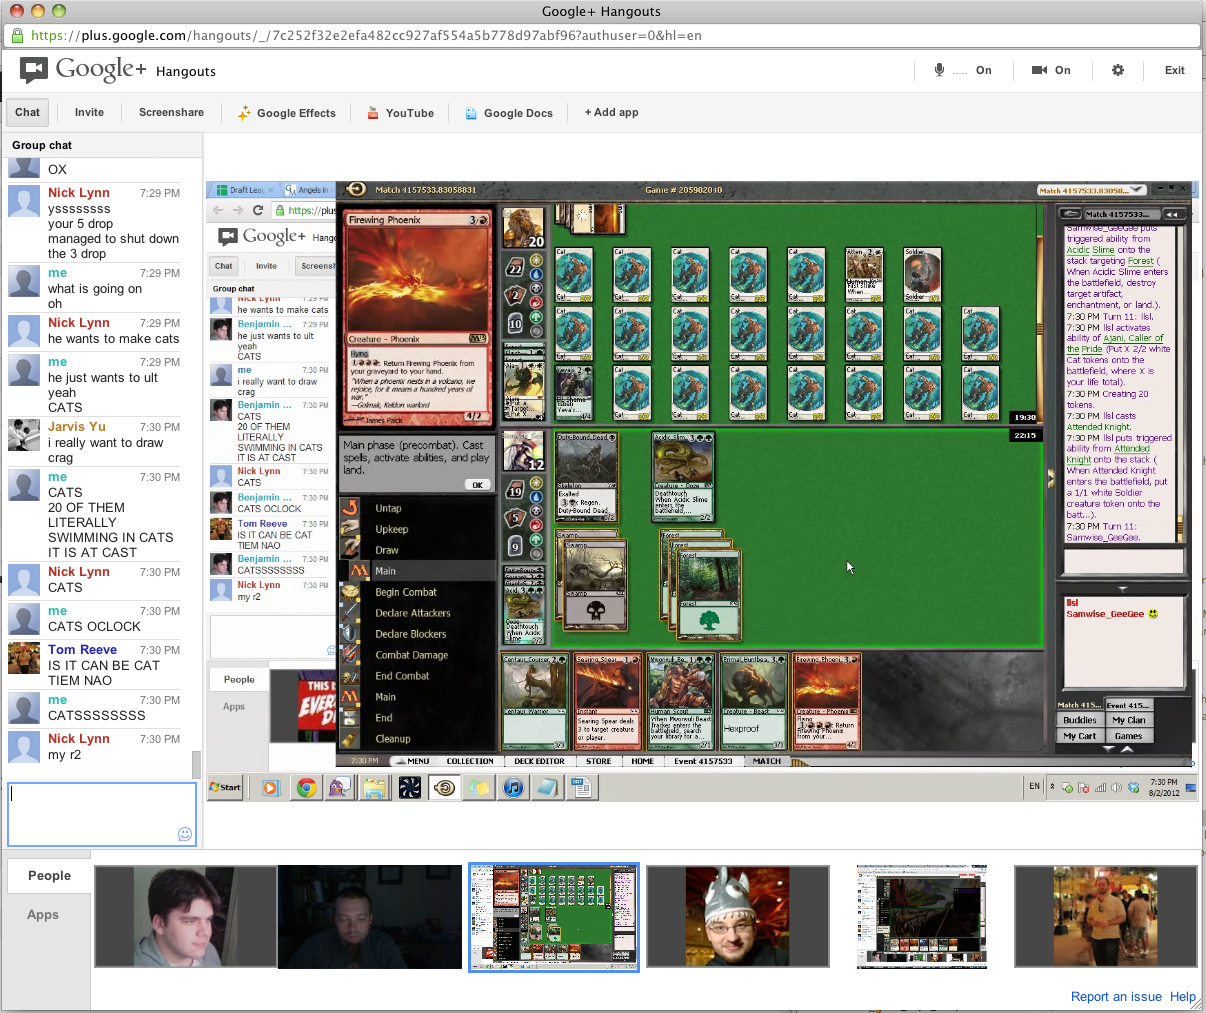The height and width of the screenshot is (1013, 1206).
Task: Click Duty-Bound Dead creature on battlefield
Action: pos(586,476)
